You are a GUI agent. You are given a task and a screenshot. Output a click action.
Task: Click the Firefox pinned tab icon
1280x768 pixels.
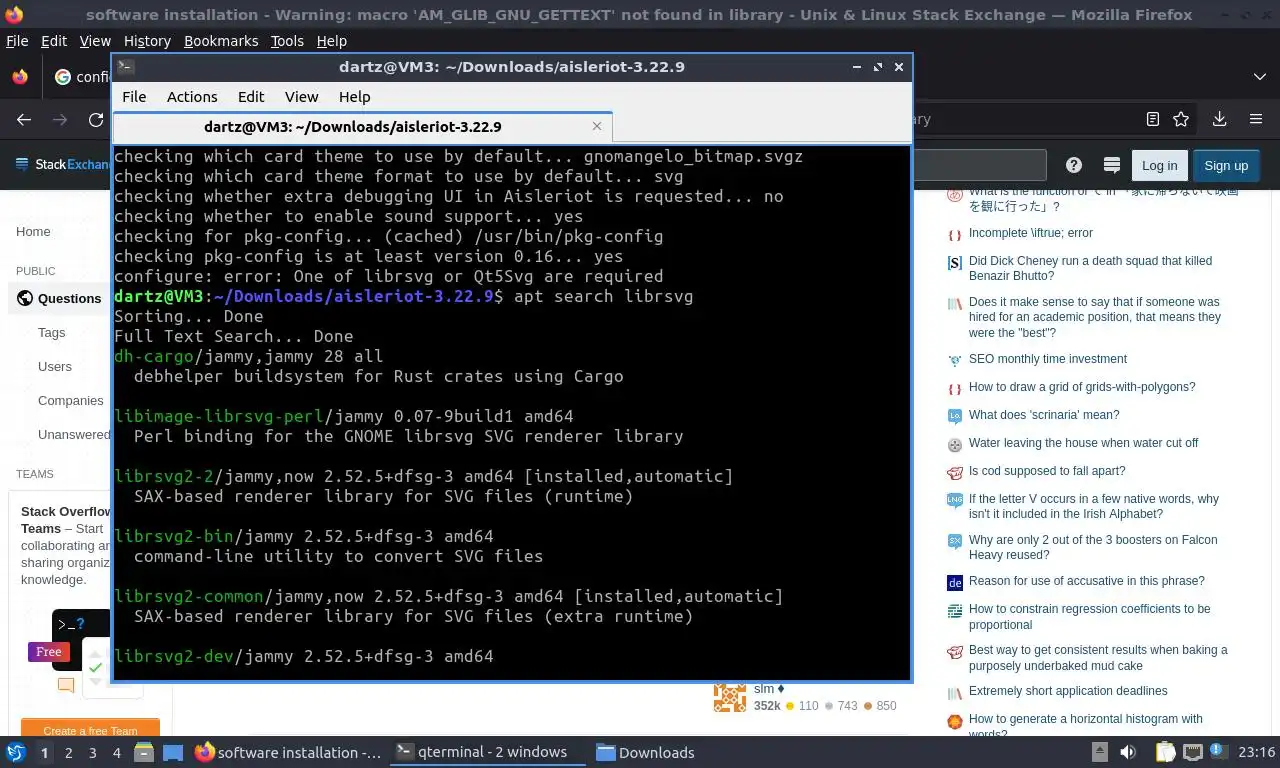(x=20, y=77)
